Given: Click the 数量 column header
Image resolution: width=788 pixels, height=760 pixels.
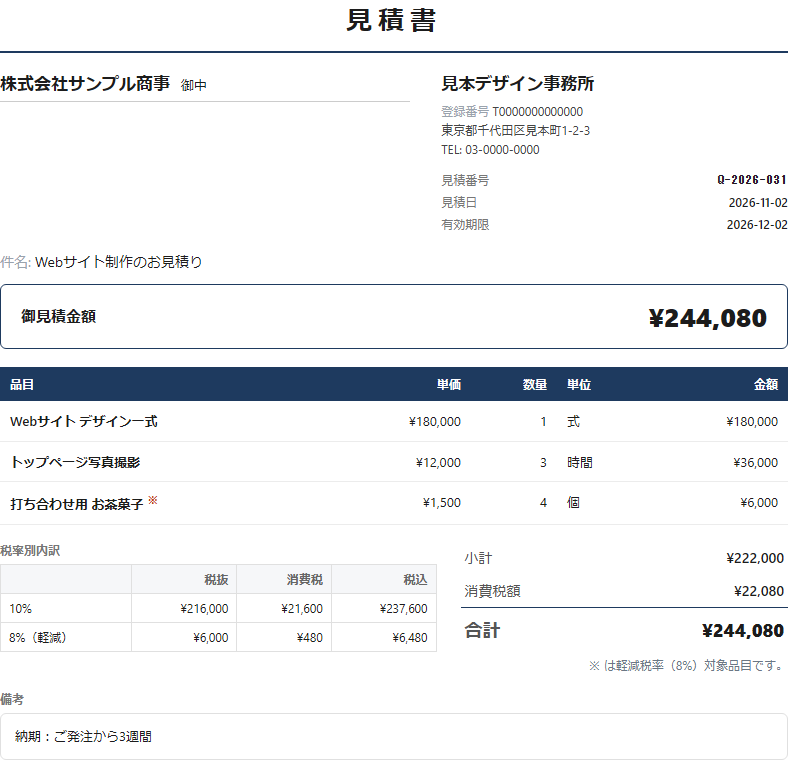Looking at the screenshot, I should pos(535,385).
